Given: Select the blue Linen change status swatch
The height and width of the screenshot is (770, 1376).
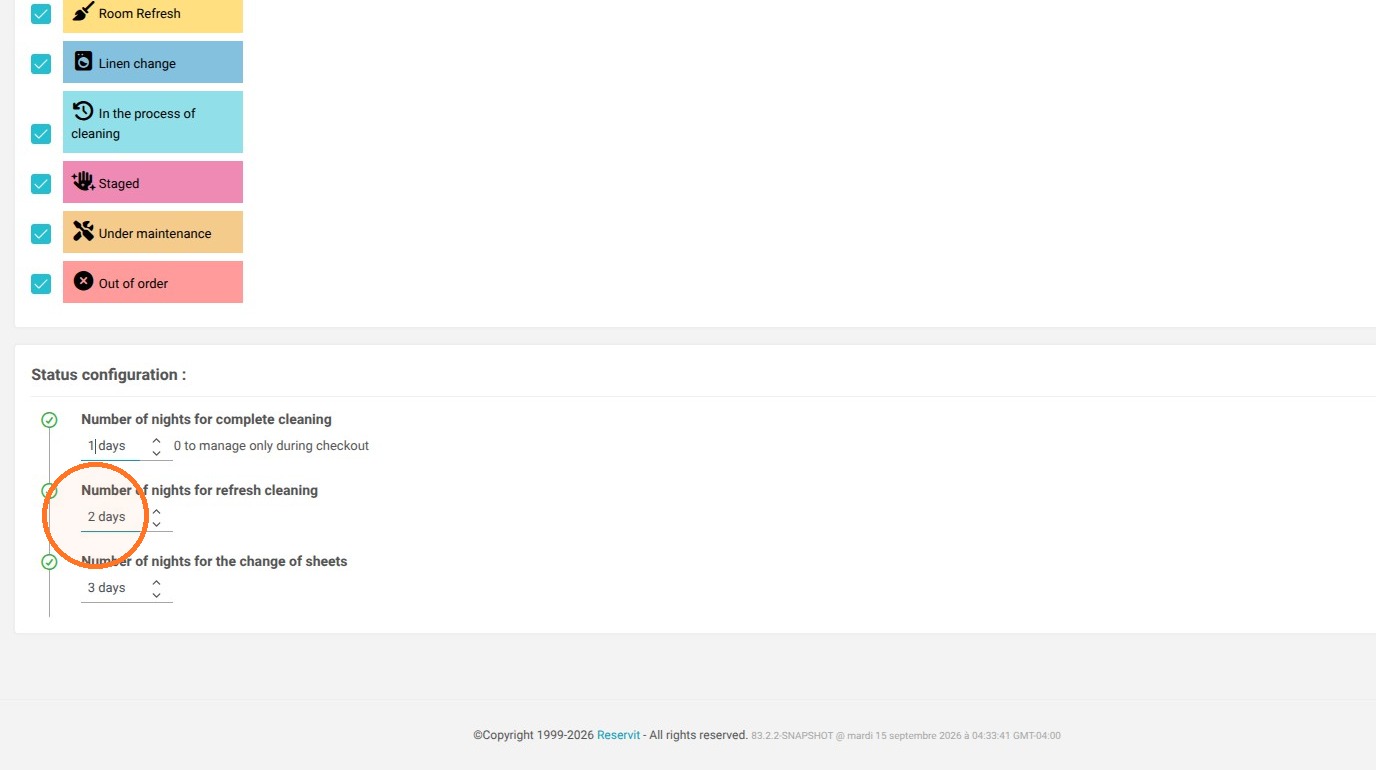Looking at the screenshot, I should point(153,62).
